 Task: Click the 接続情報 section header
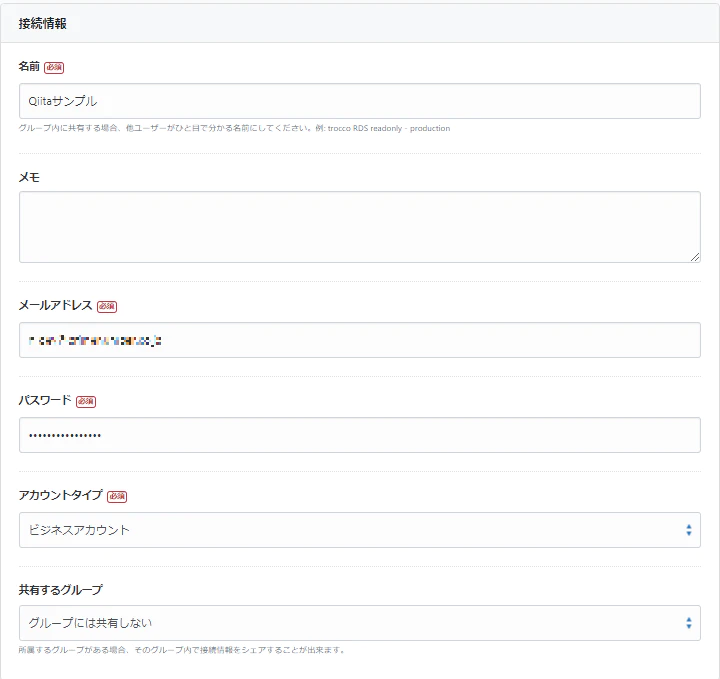pyautogui.click(x=42, y=23)
